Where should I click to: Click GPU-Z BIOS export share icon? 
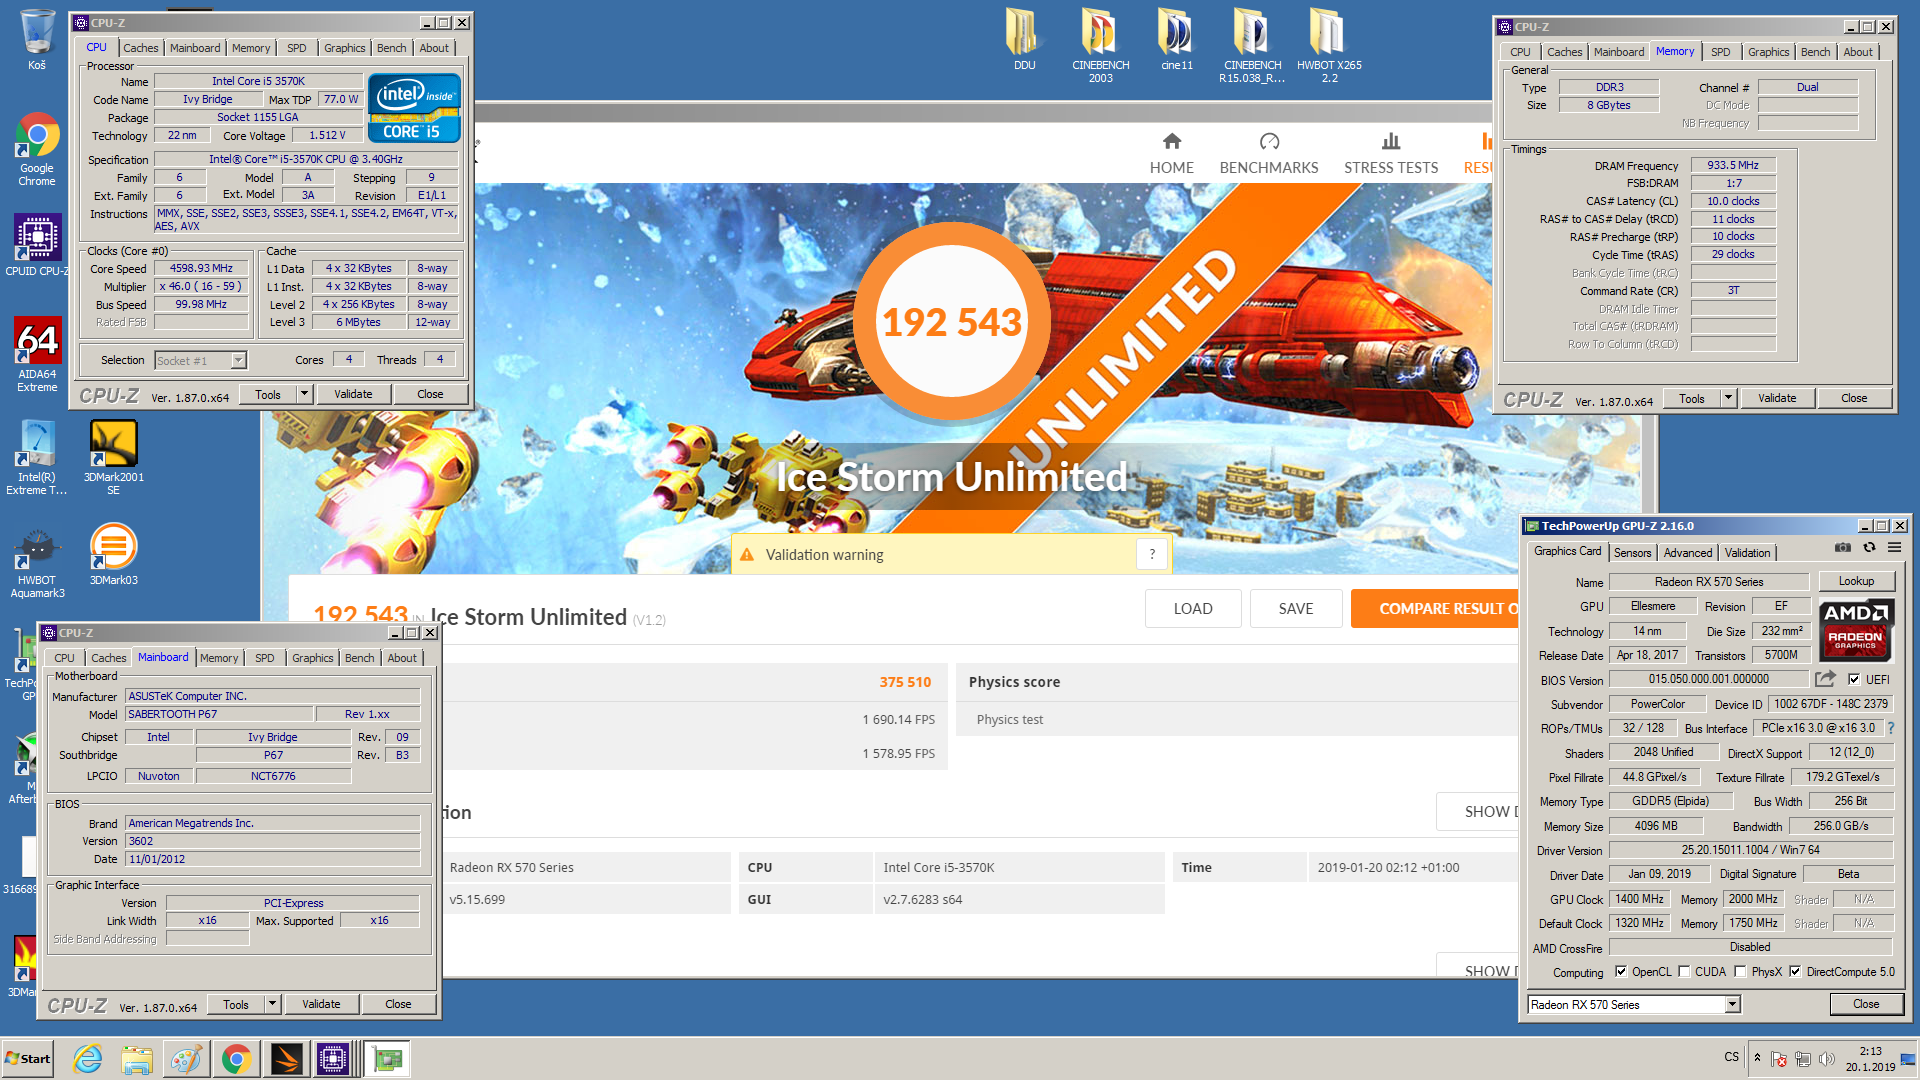pyautogui.click(x=1825, y=679)
